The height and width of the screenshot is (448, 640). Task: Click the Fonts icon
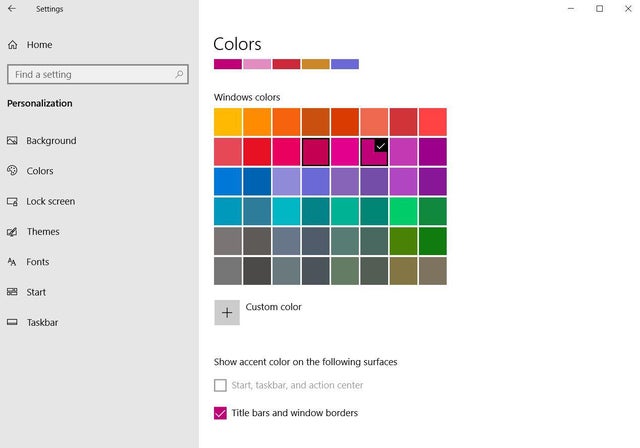pos(12,262)
